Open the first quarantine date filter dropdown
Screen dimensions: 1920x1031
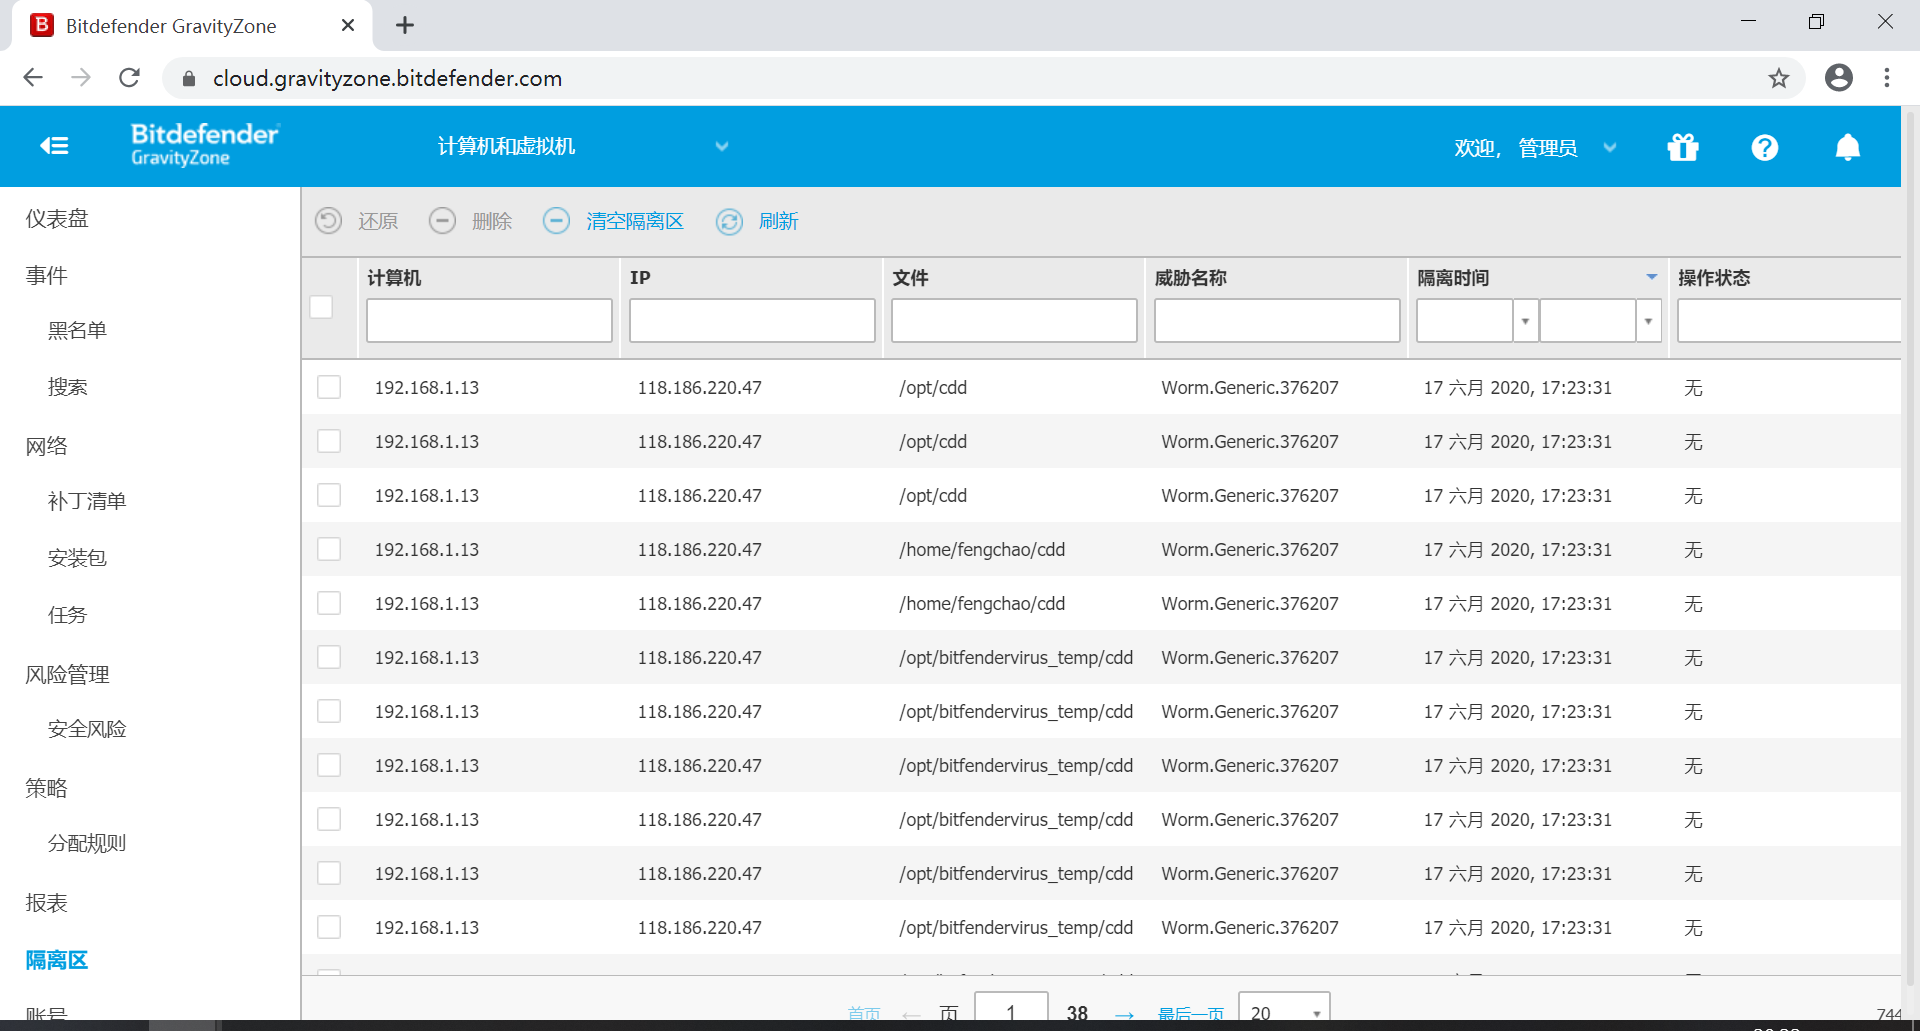click(x=1525, y=321)
